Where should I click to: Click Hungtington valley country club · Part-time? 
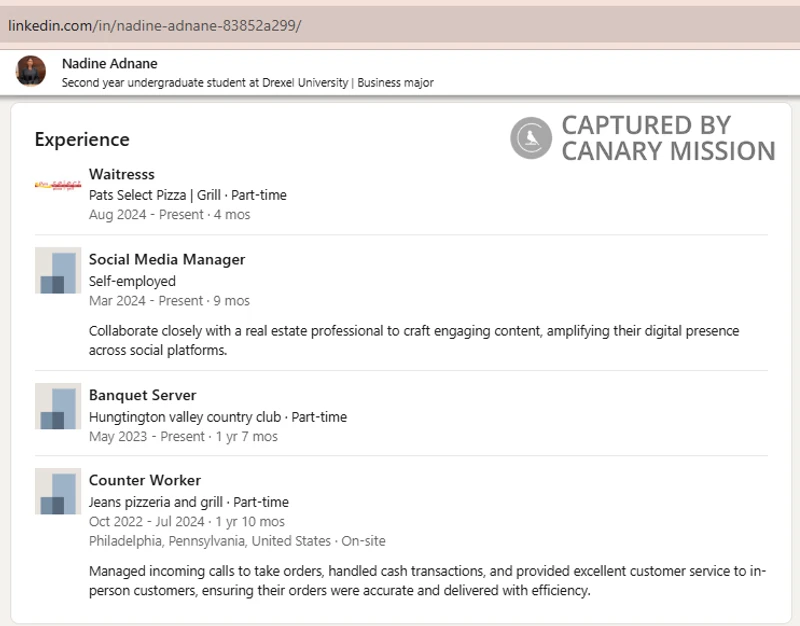point(218,417)
